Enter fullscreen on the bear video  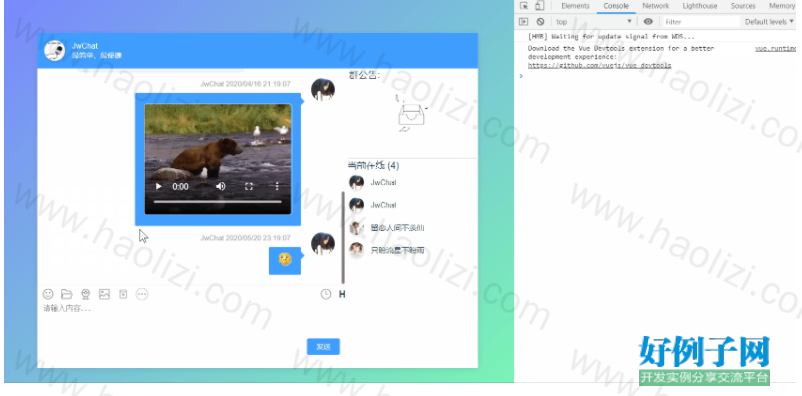click(x=249, y=187)
